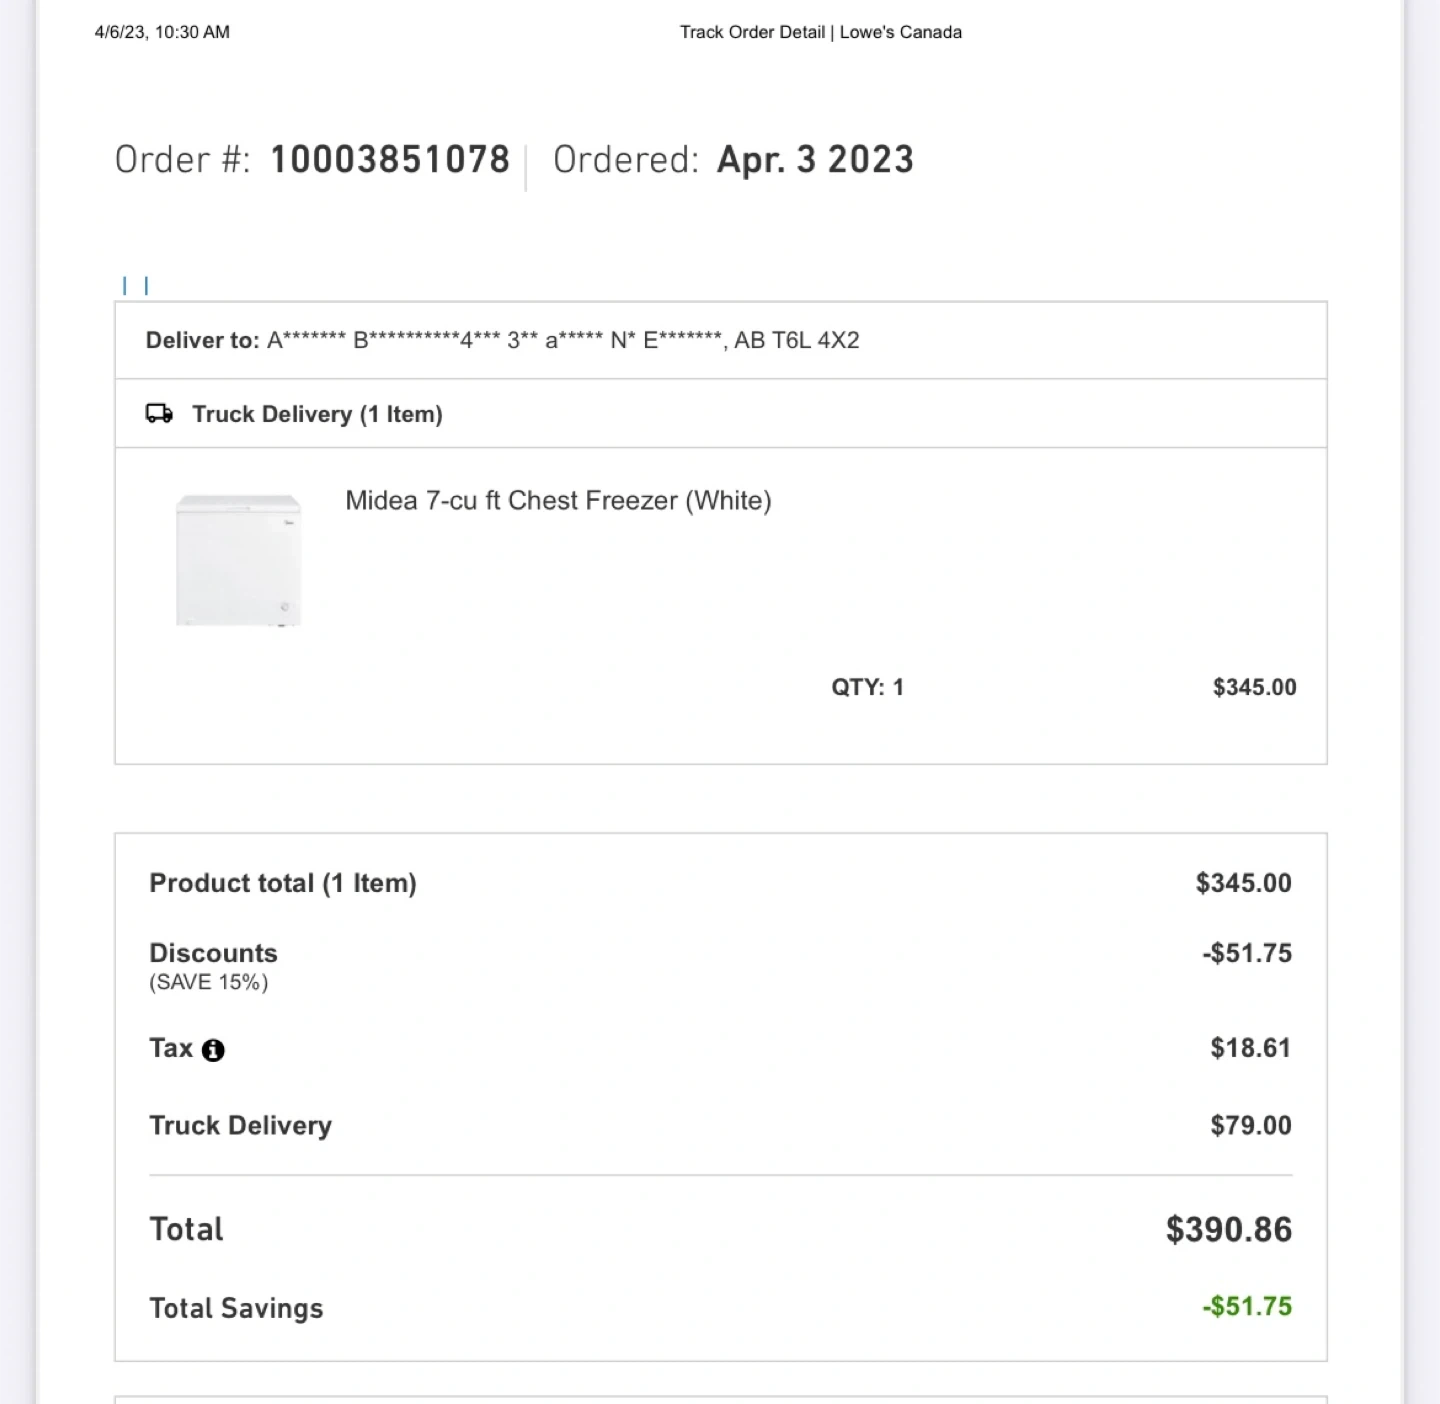This screenshot has height=1404, width=1440.
Task: Click the Track Order Detail page title
Action: pos(820,32)
